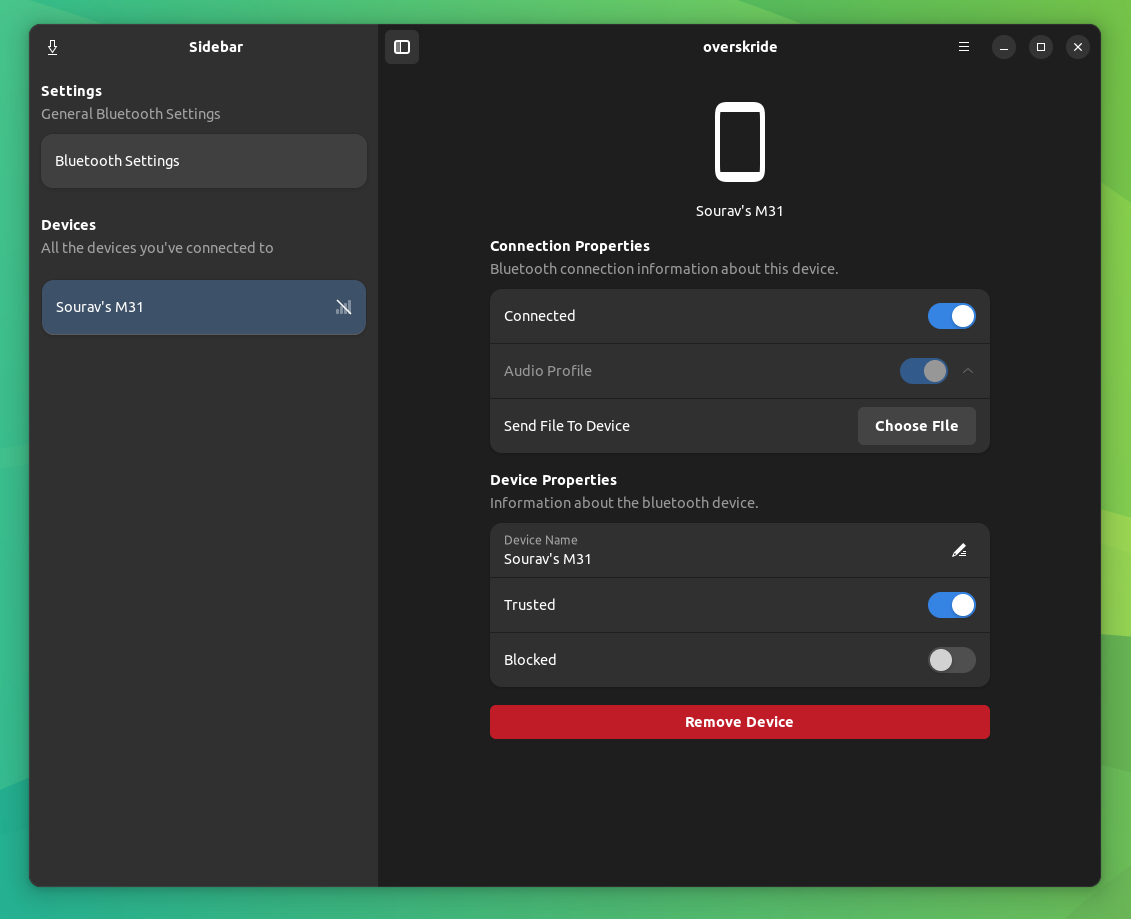Image resolution: width=1131 pixels, height=919 pixels.
Task: Click the overskride title in the header bar
Action: 740,47
